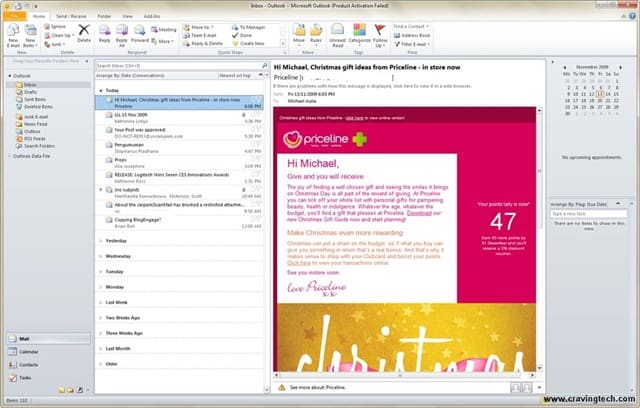Image resolution: width=640 pixels, height=408 pixels.
Task: Run the Team E-mail quick step
Action: [x=200, y=35]
